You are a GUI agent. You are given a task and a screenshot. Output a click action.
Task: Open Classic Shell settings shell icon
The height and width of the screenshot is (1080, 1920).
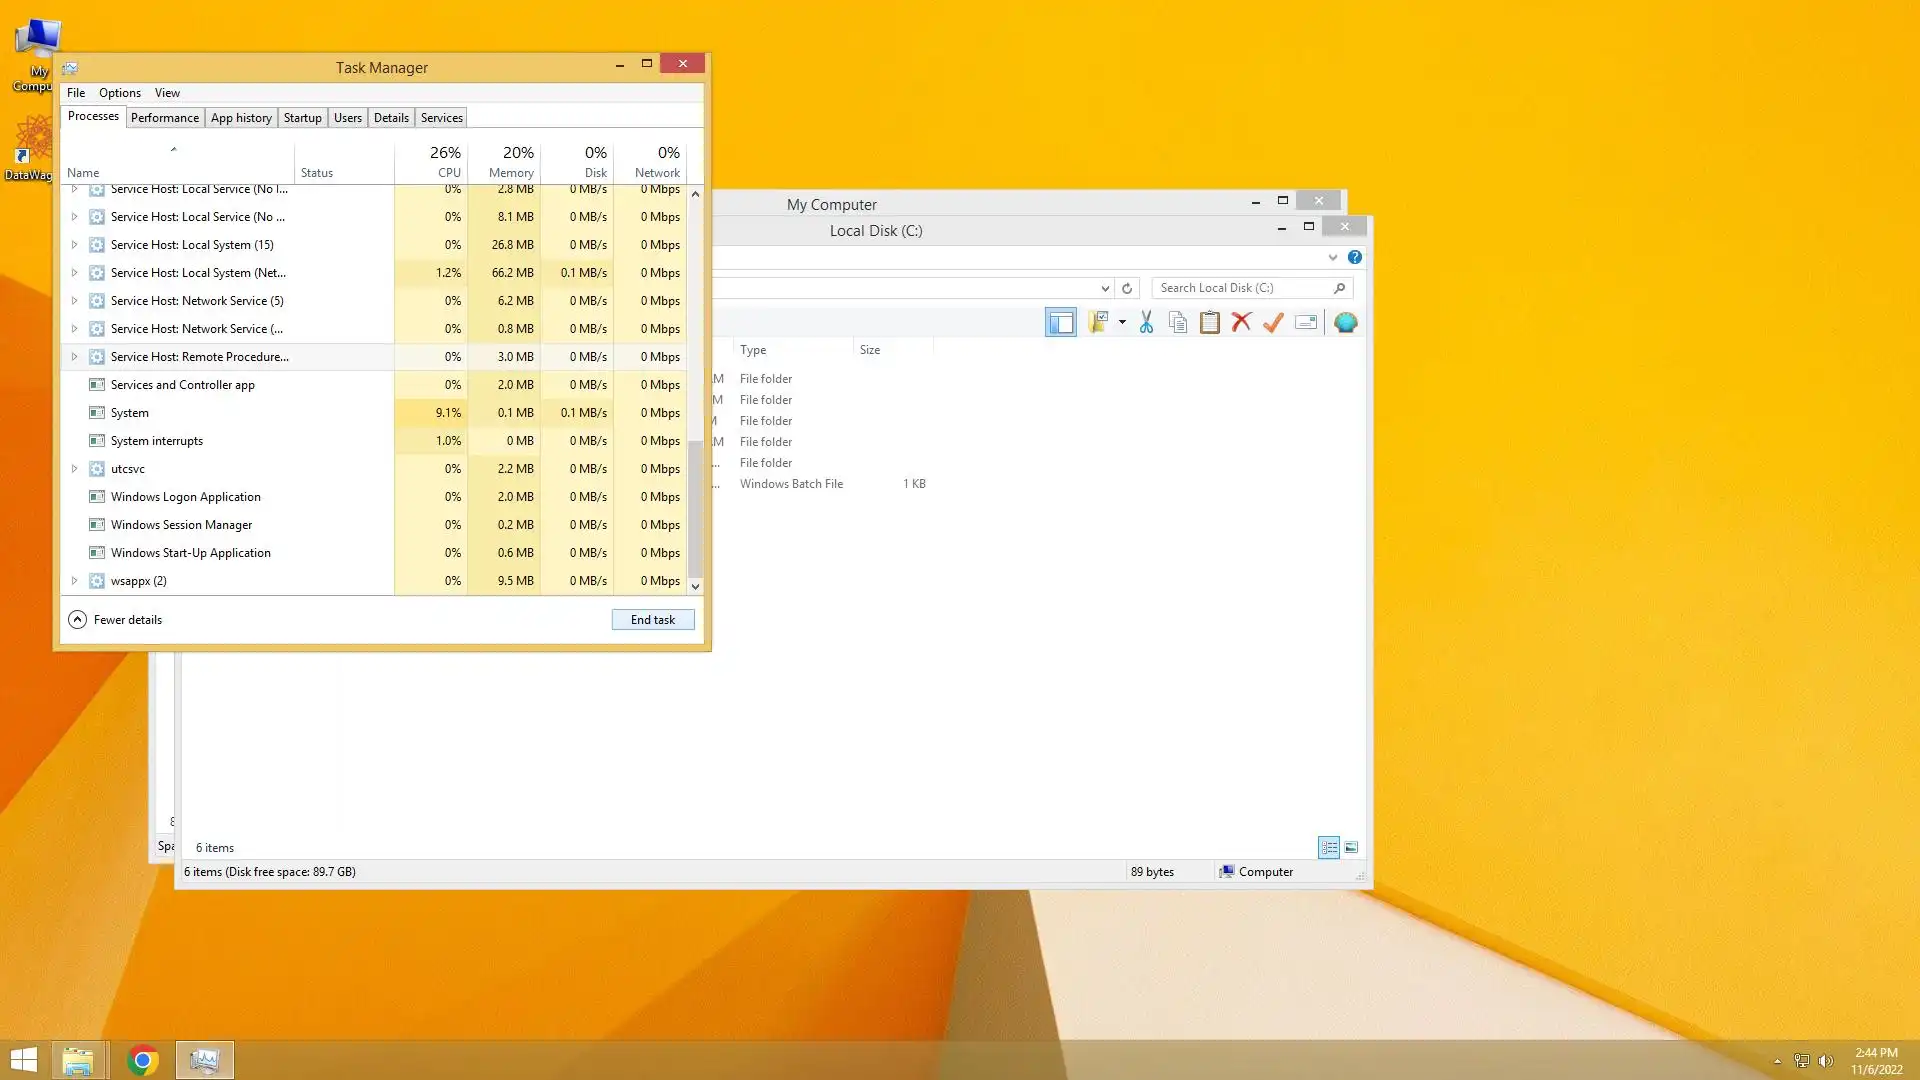click(1346, 322)
